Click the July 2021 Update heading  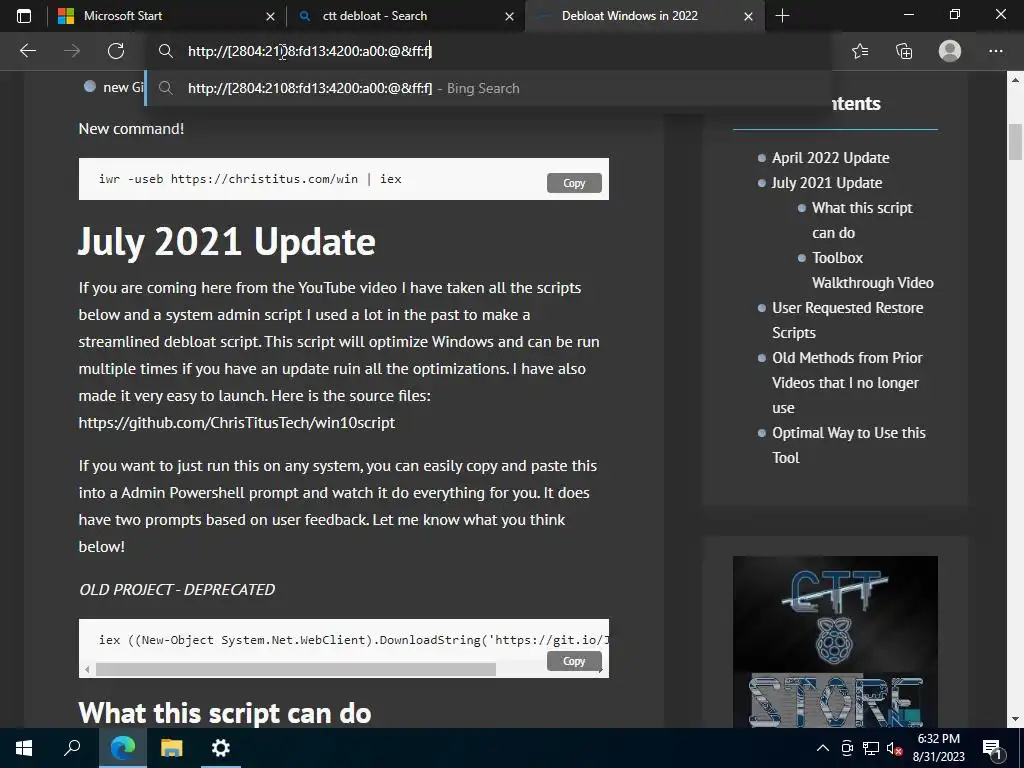pyautogui.click(x=227, y=242)
